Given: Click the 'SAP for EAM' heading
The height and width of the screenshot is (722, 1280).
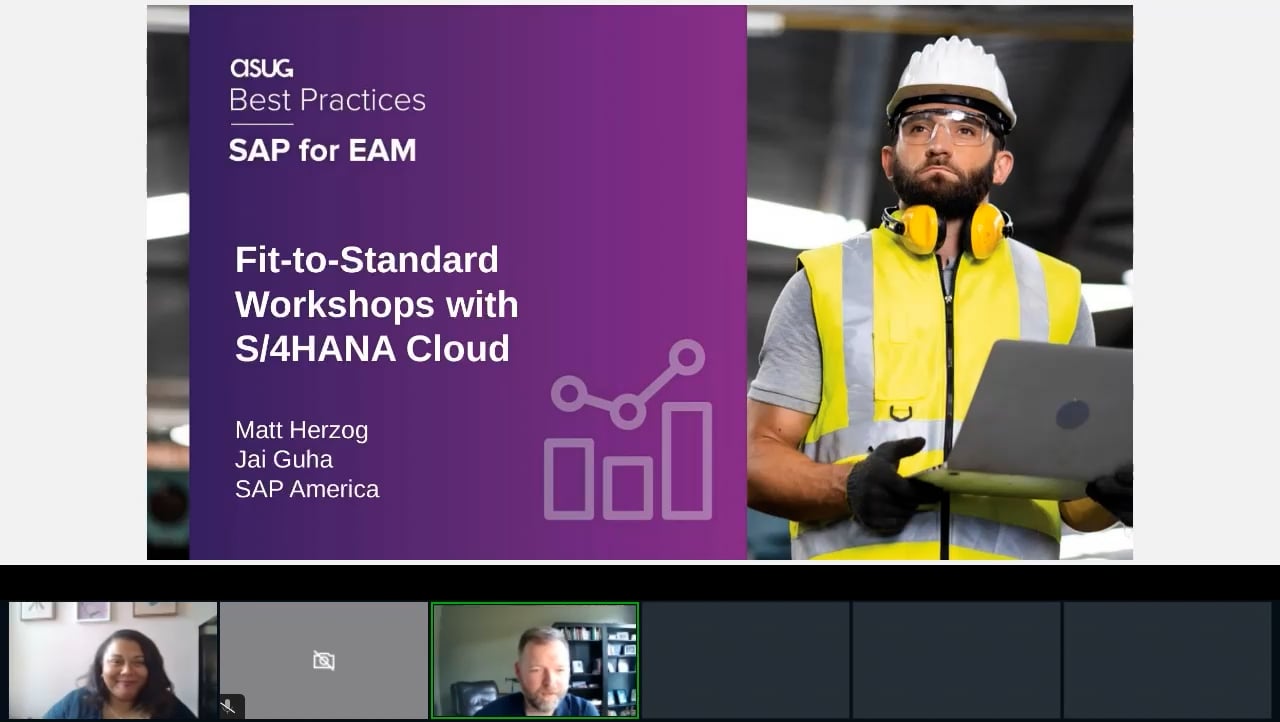Looking at the screenshot, I should 322,150.
